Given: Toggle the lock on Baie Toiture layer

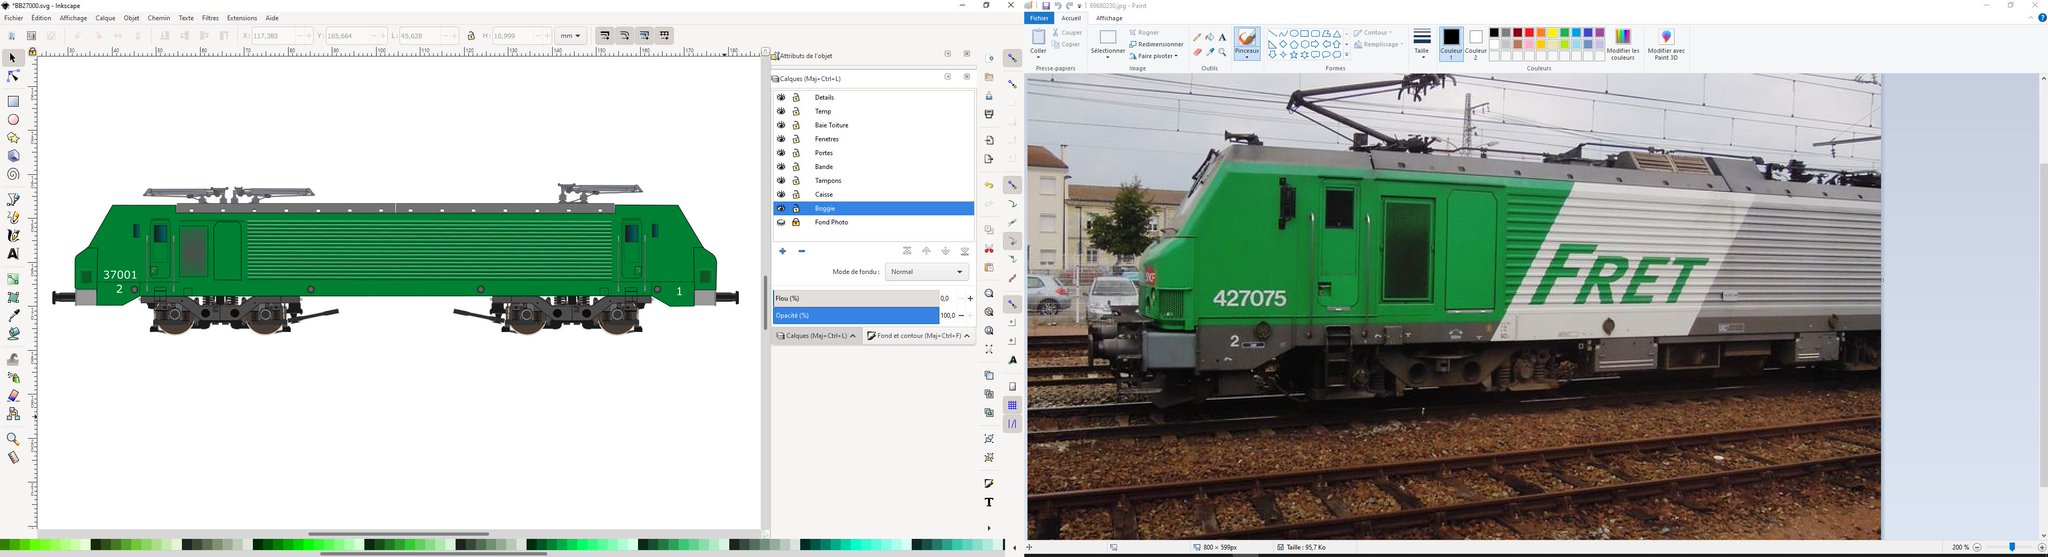Looking at the screenshot, I should click(796, 125).
